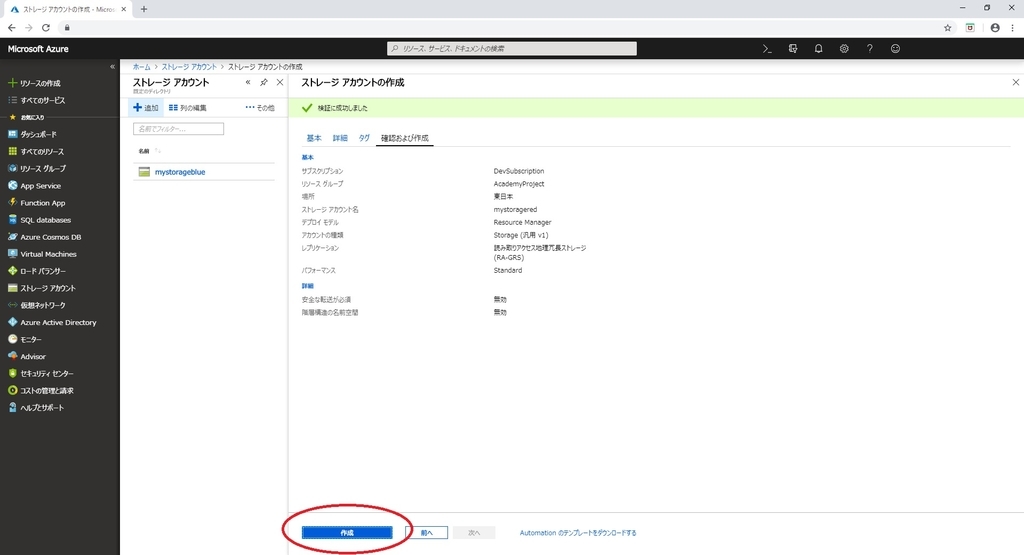Viewport: 1024px width, 555px height.
Task: Open Cloud Shell from the top bar
Action: pyautogui.click(x=767, y=49)
